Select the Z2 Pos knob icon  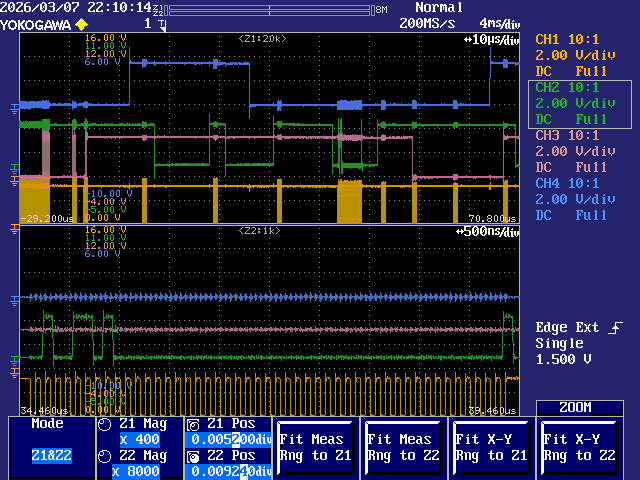tap(194, 456)
